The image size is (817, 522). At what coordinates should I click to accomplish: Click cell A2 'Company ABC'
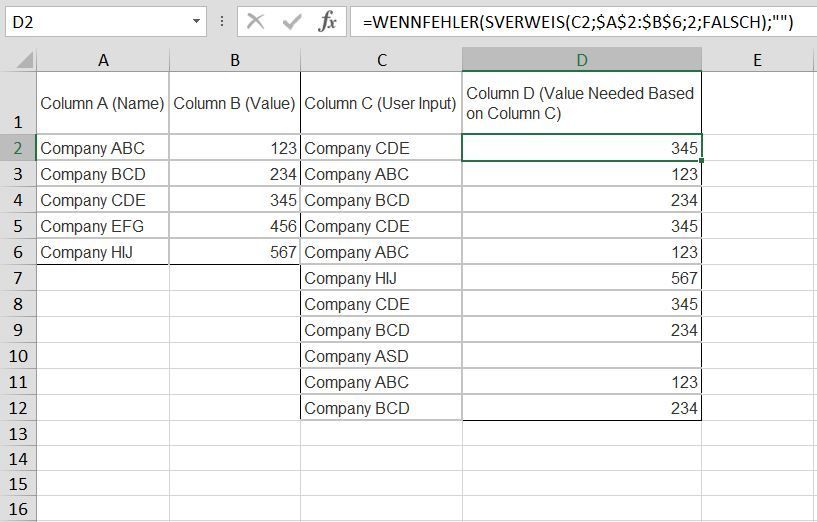click(x=103, y=148)
